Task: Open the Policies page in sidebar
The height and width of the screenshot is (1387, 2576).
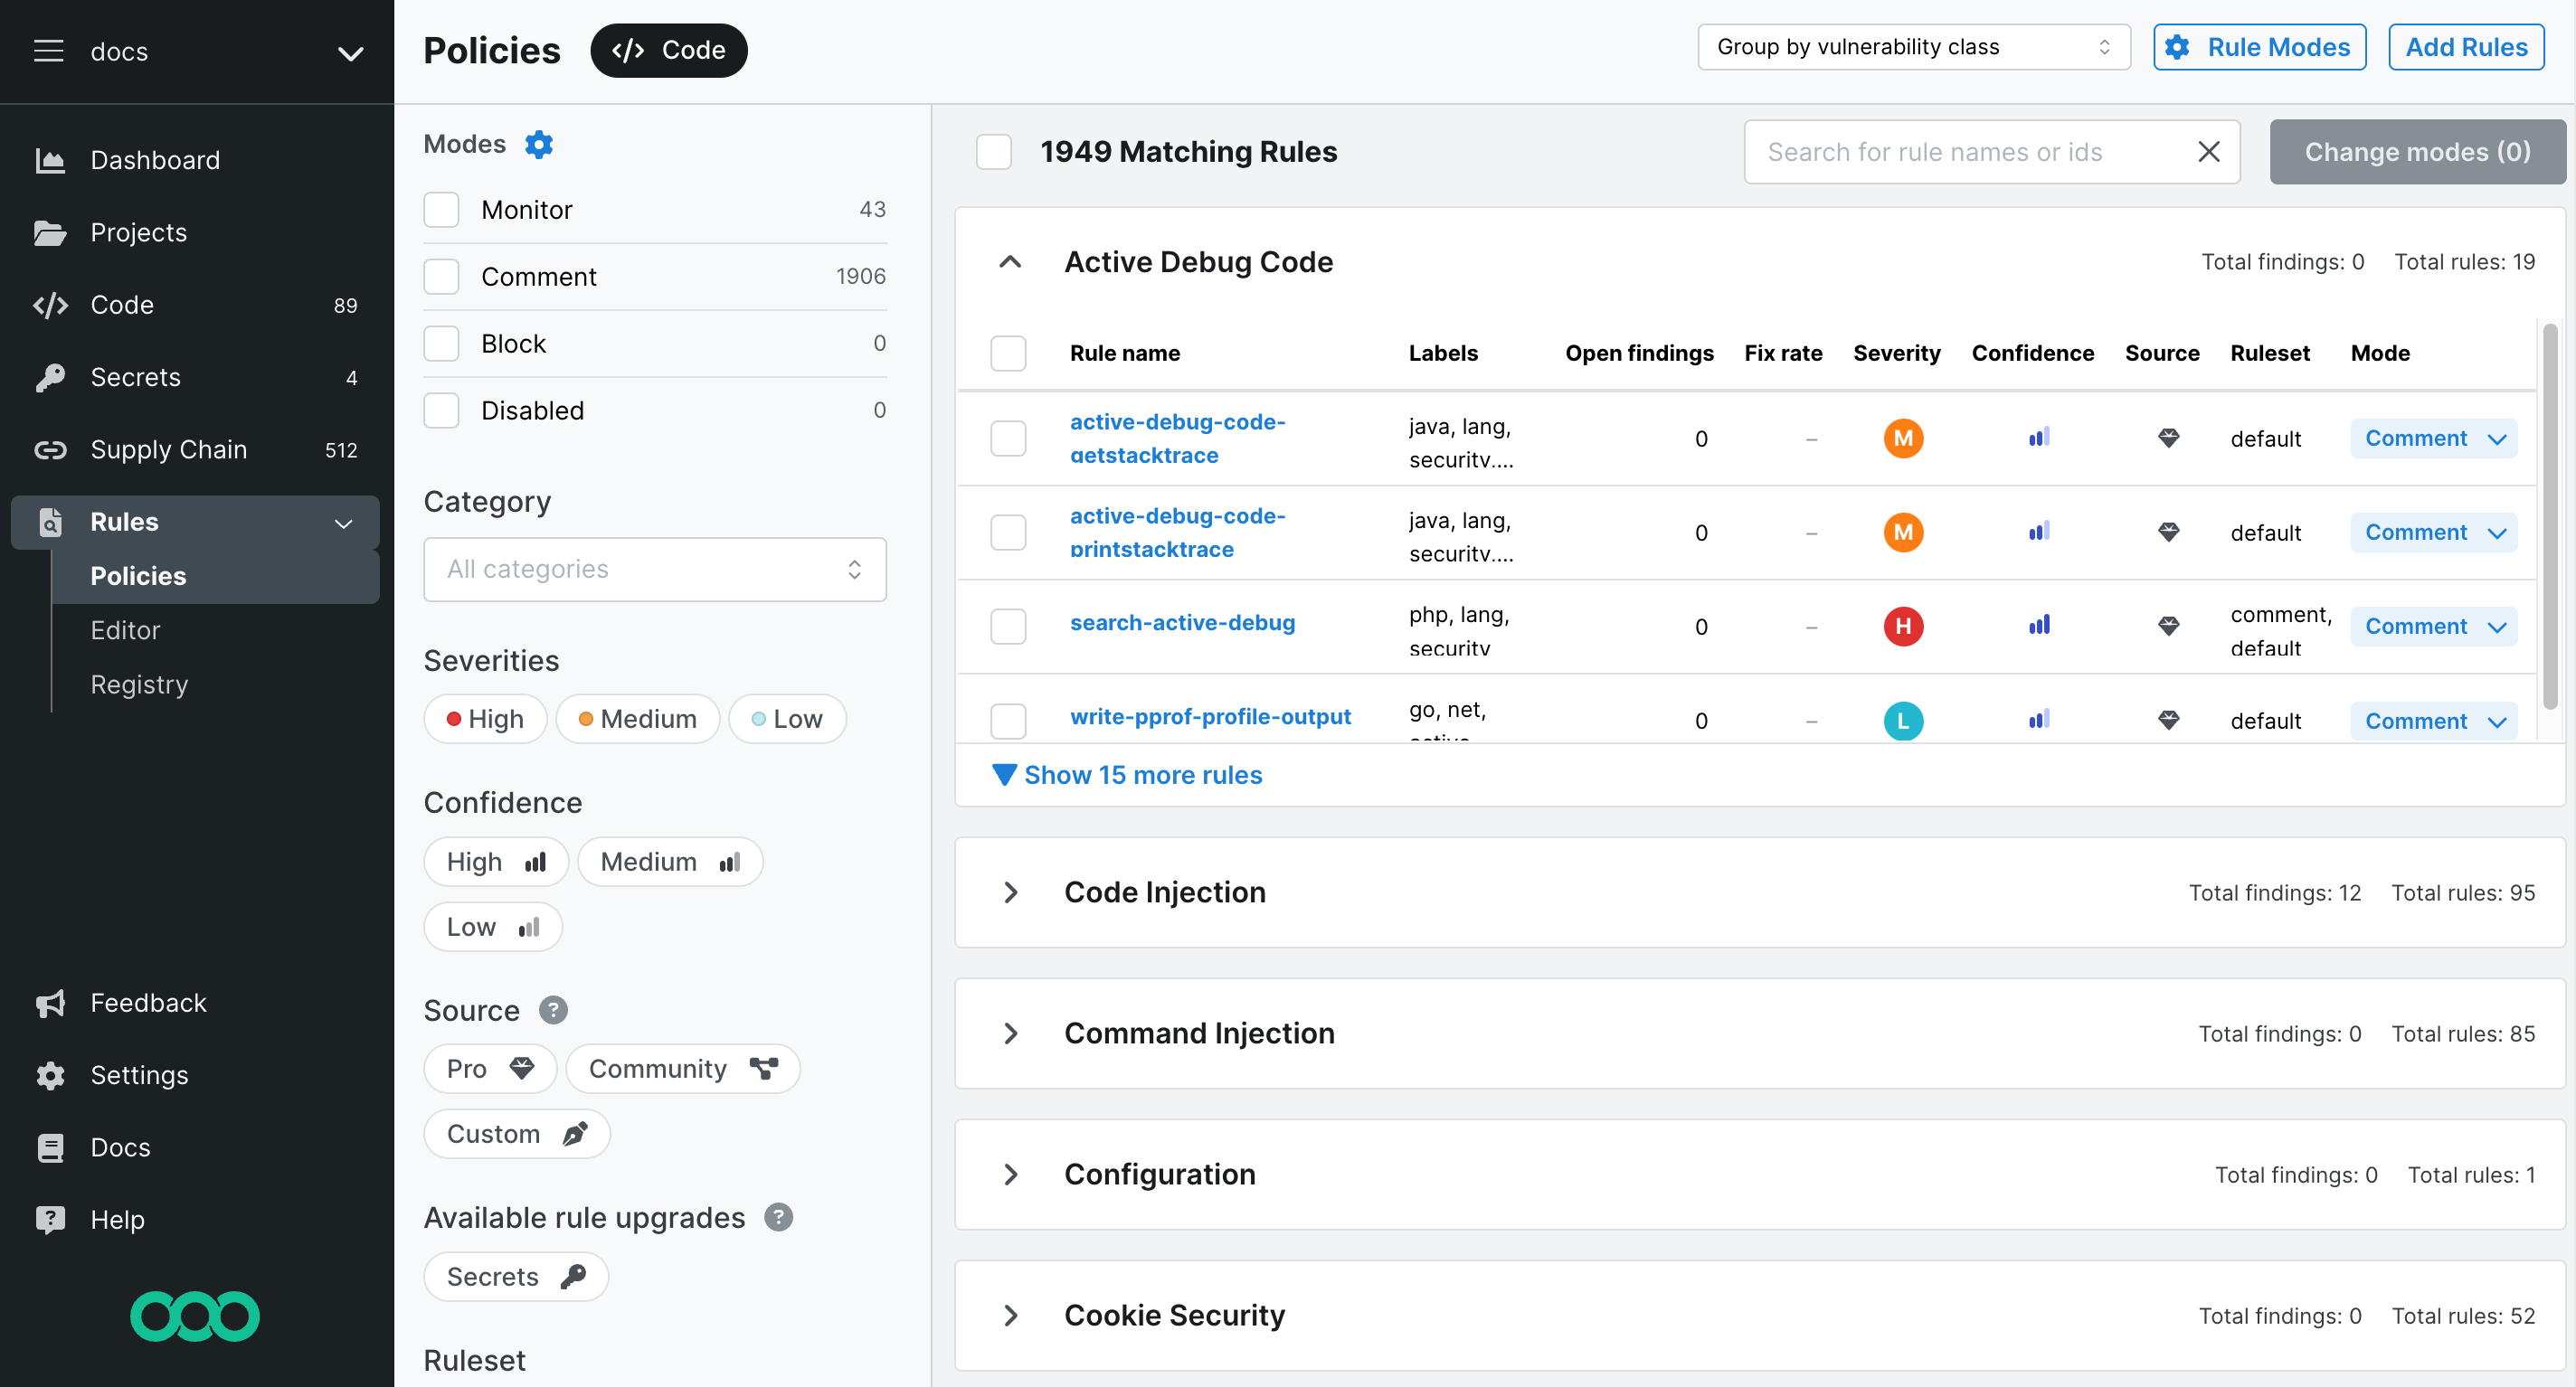Action: click(x=215, y=576)
